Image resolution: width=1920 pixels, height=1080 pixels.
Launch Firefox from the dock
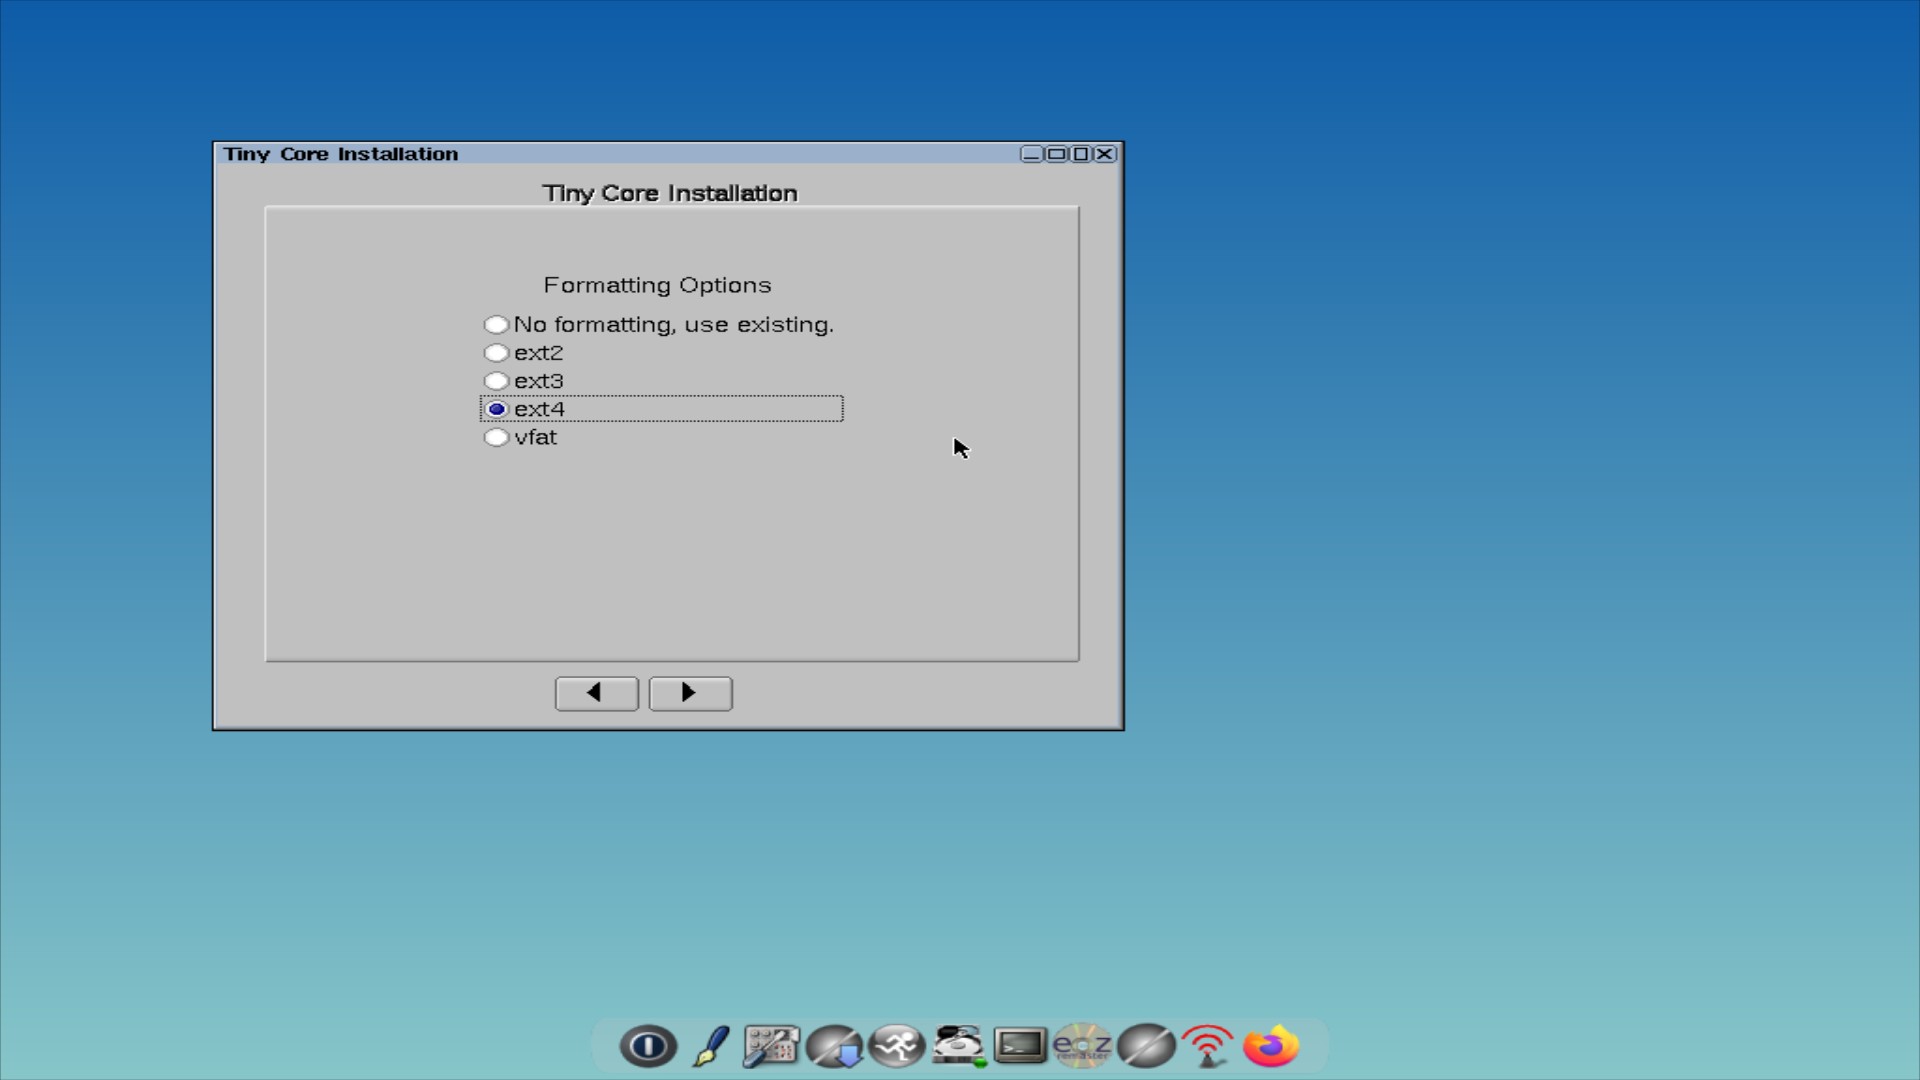(x=1269, y=1046)
